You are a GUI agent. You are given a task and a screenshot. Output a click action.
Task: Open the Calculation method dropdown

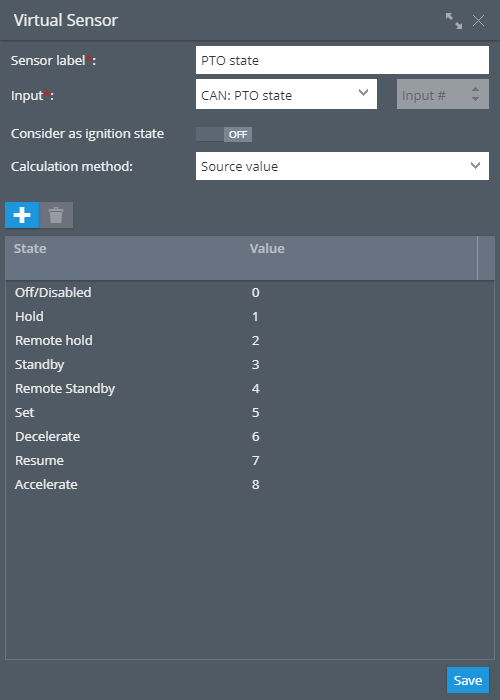[x=342, y=166]
